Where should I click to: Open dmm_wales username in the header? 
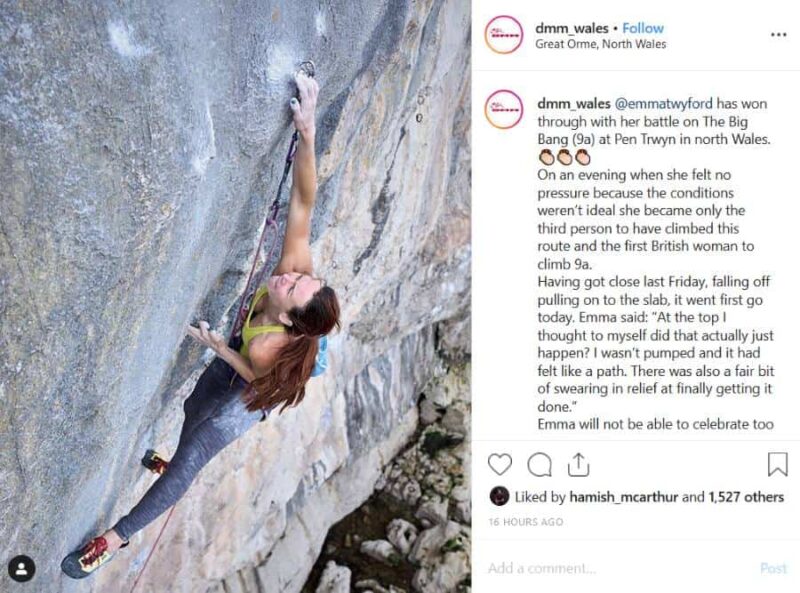pos(571,28)
